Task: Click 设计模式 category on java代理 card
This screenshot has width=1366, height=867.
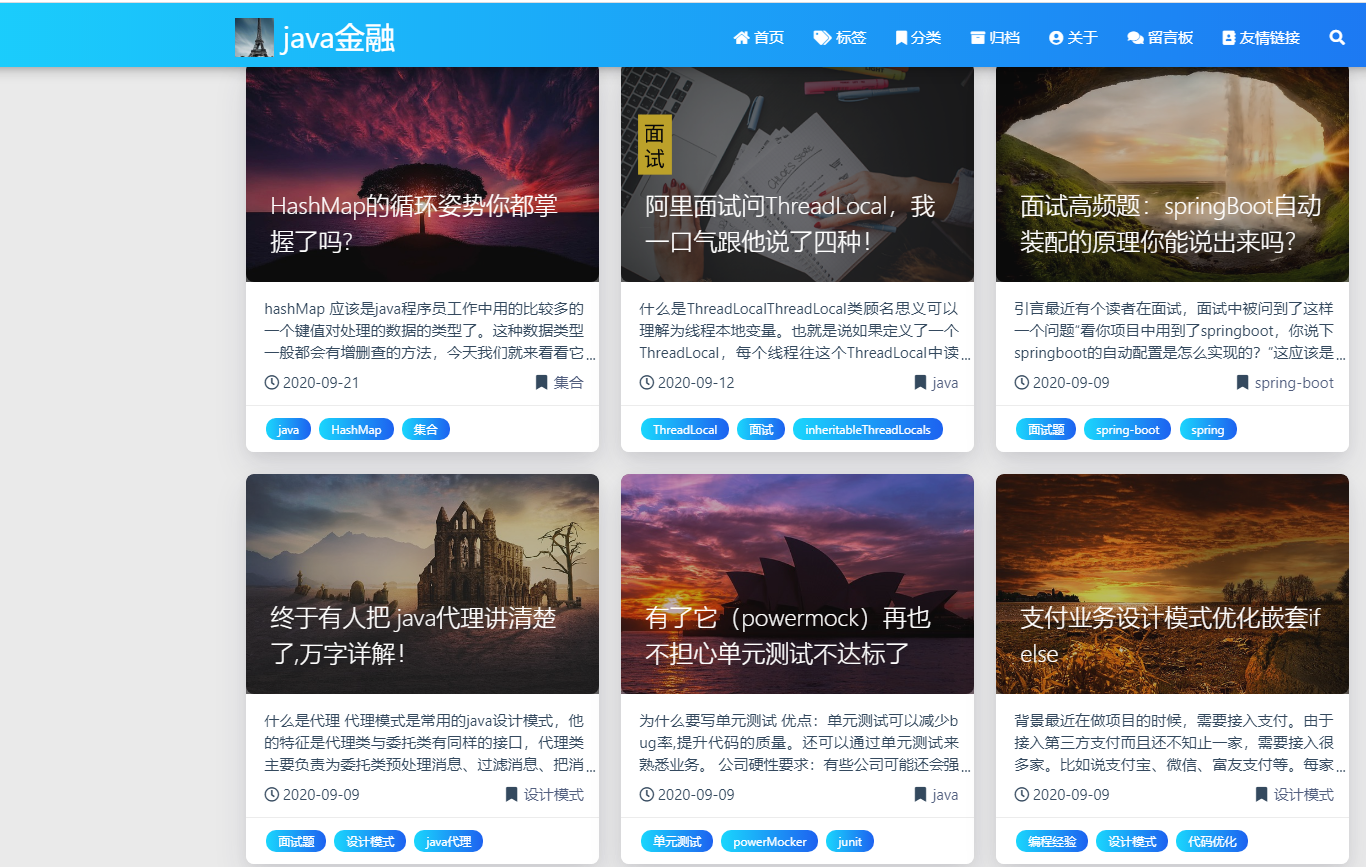Action: [x=554, y=794]
